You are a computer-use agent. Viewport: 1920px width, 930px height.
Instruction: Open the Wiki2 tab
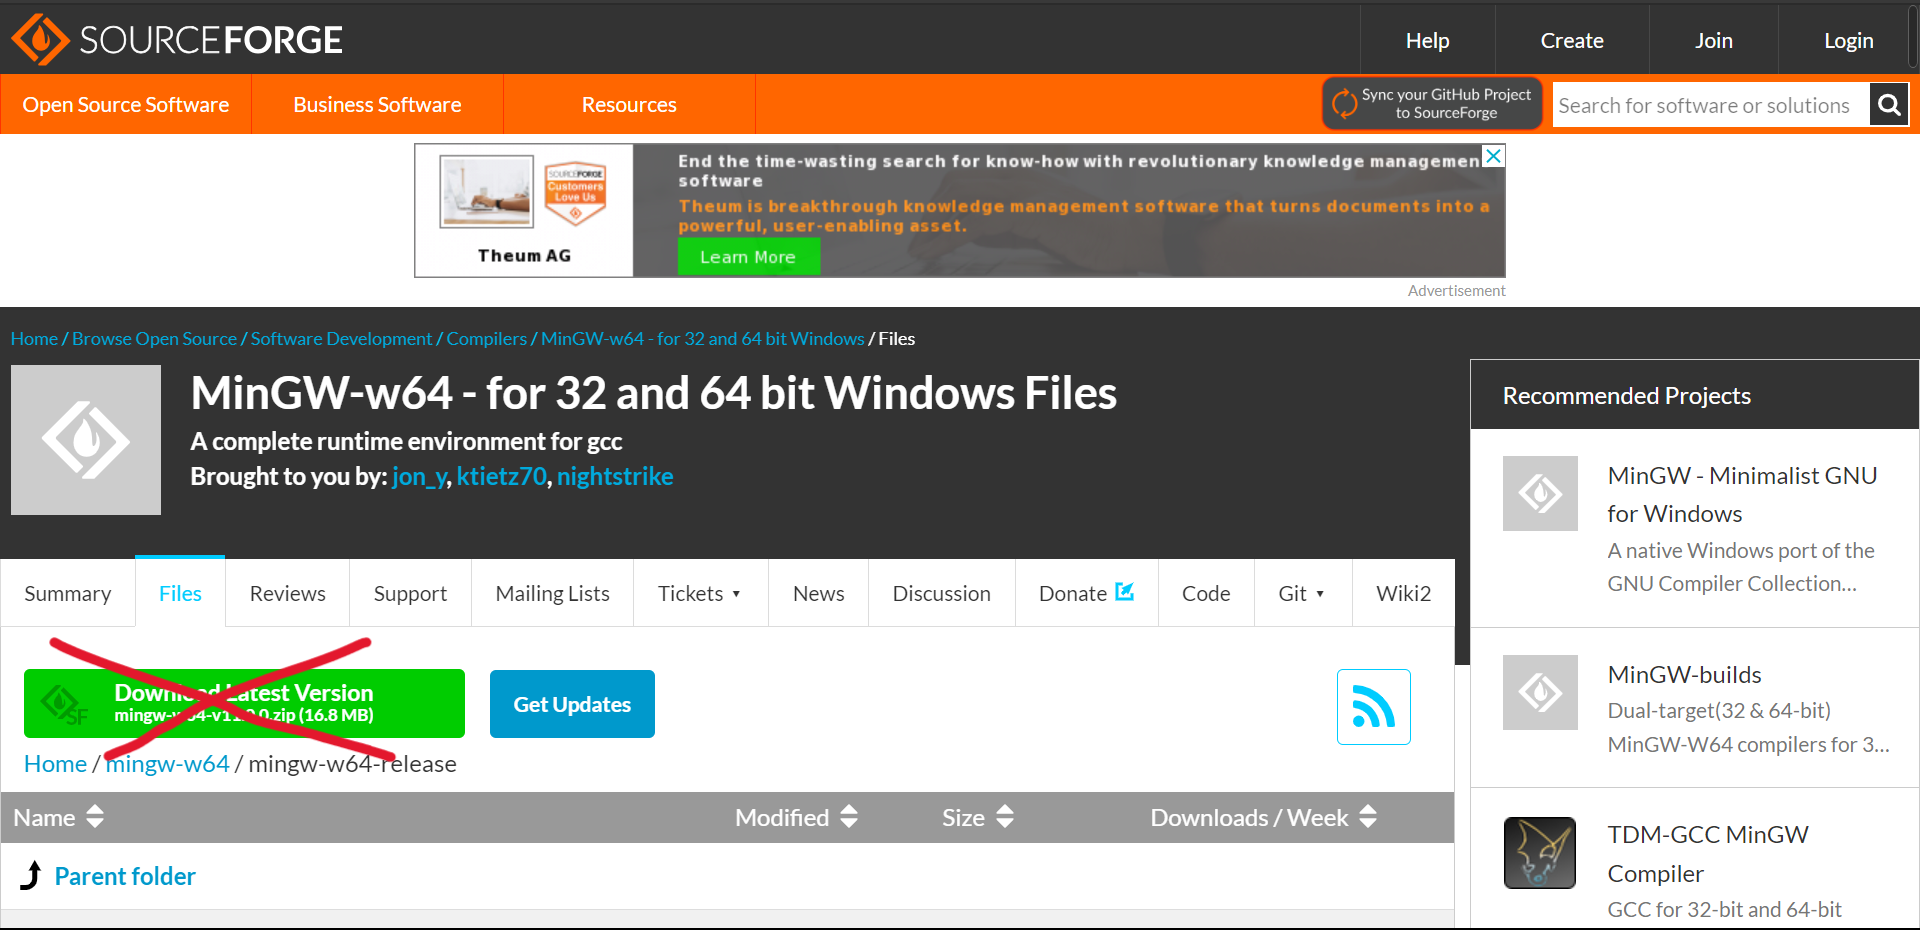[1403, 593]
